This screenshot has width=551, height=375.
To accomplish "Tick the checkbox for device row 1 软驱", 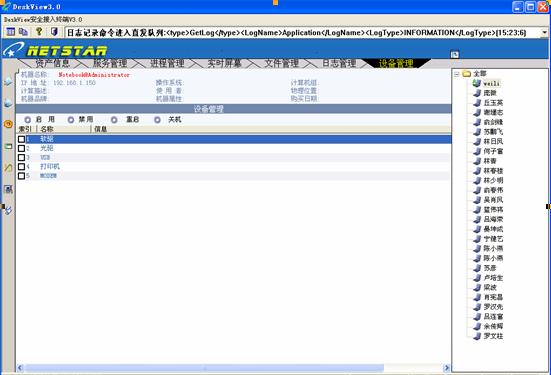I will [21, 139].
